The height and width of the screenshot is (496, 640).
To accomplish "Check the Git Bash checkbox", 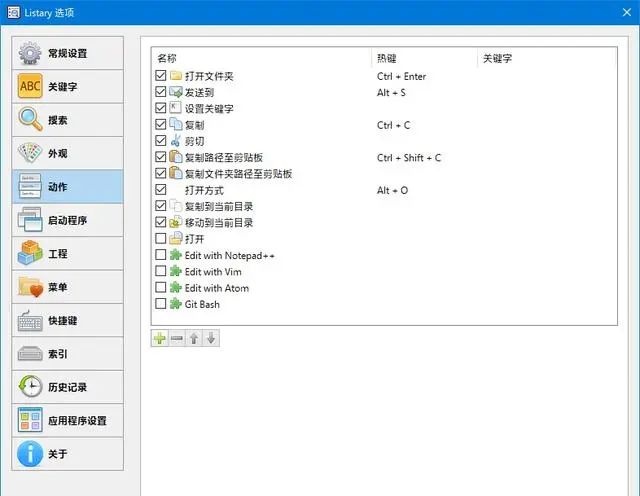I will pyautogui.click(x=161, y=304).
